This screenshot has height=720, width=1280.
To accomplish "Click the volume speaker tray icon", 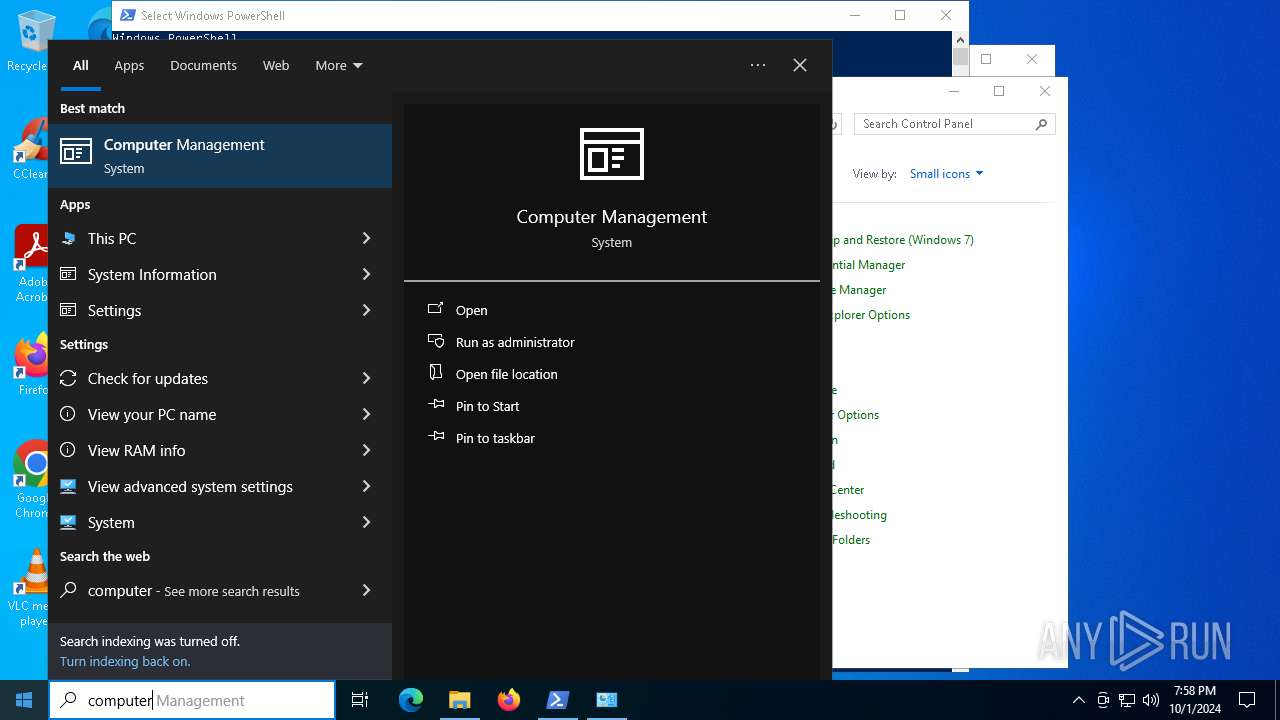I will (x=1151, y=700).
